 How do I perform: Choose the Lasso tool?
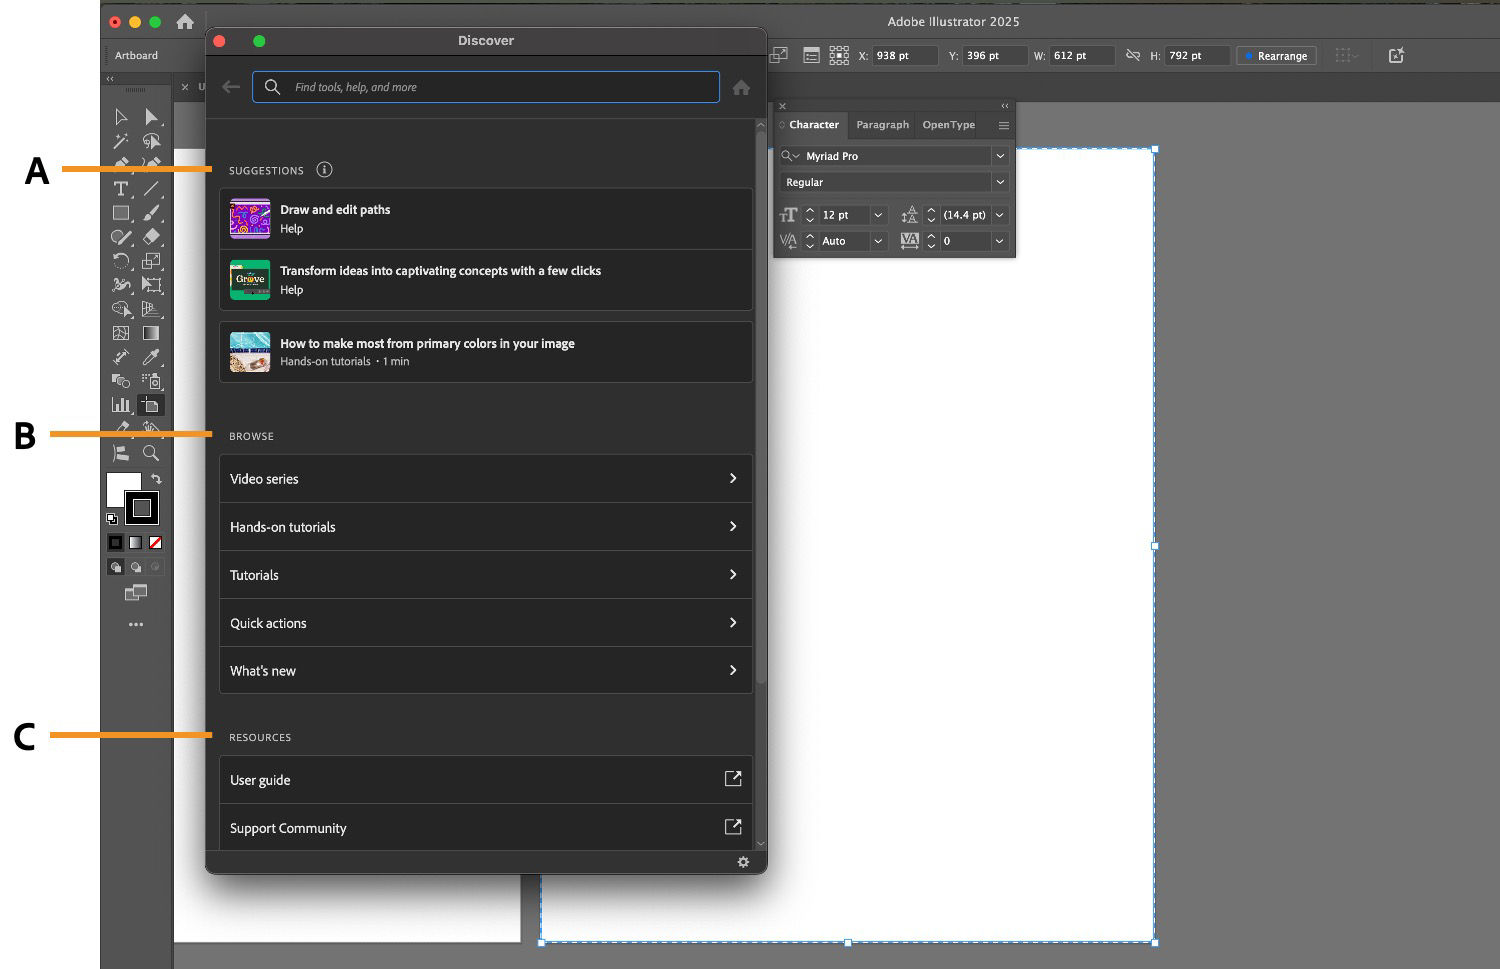(x=151, y=141)
